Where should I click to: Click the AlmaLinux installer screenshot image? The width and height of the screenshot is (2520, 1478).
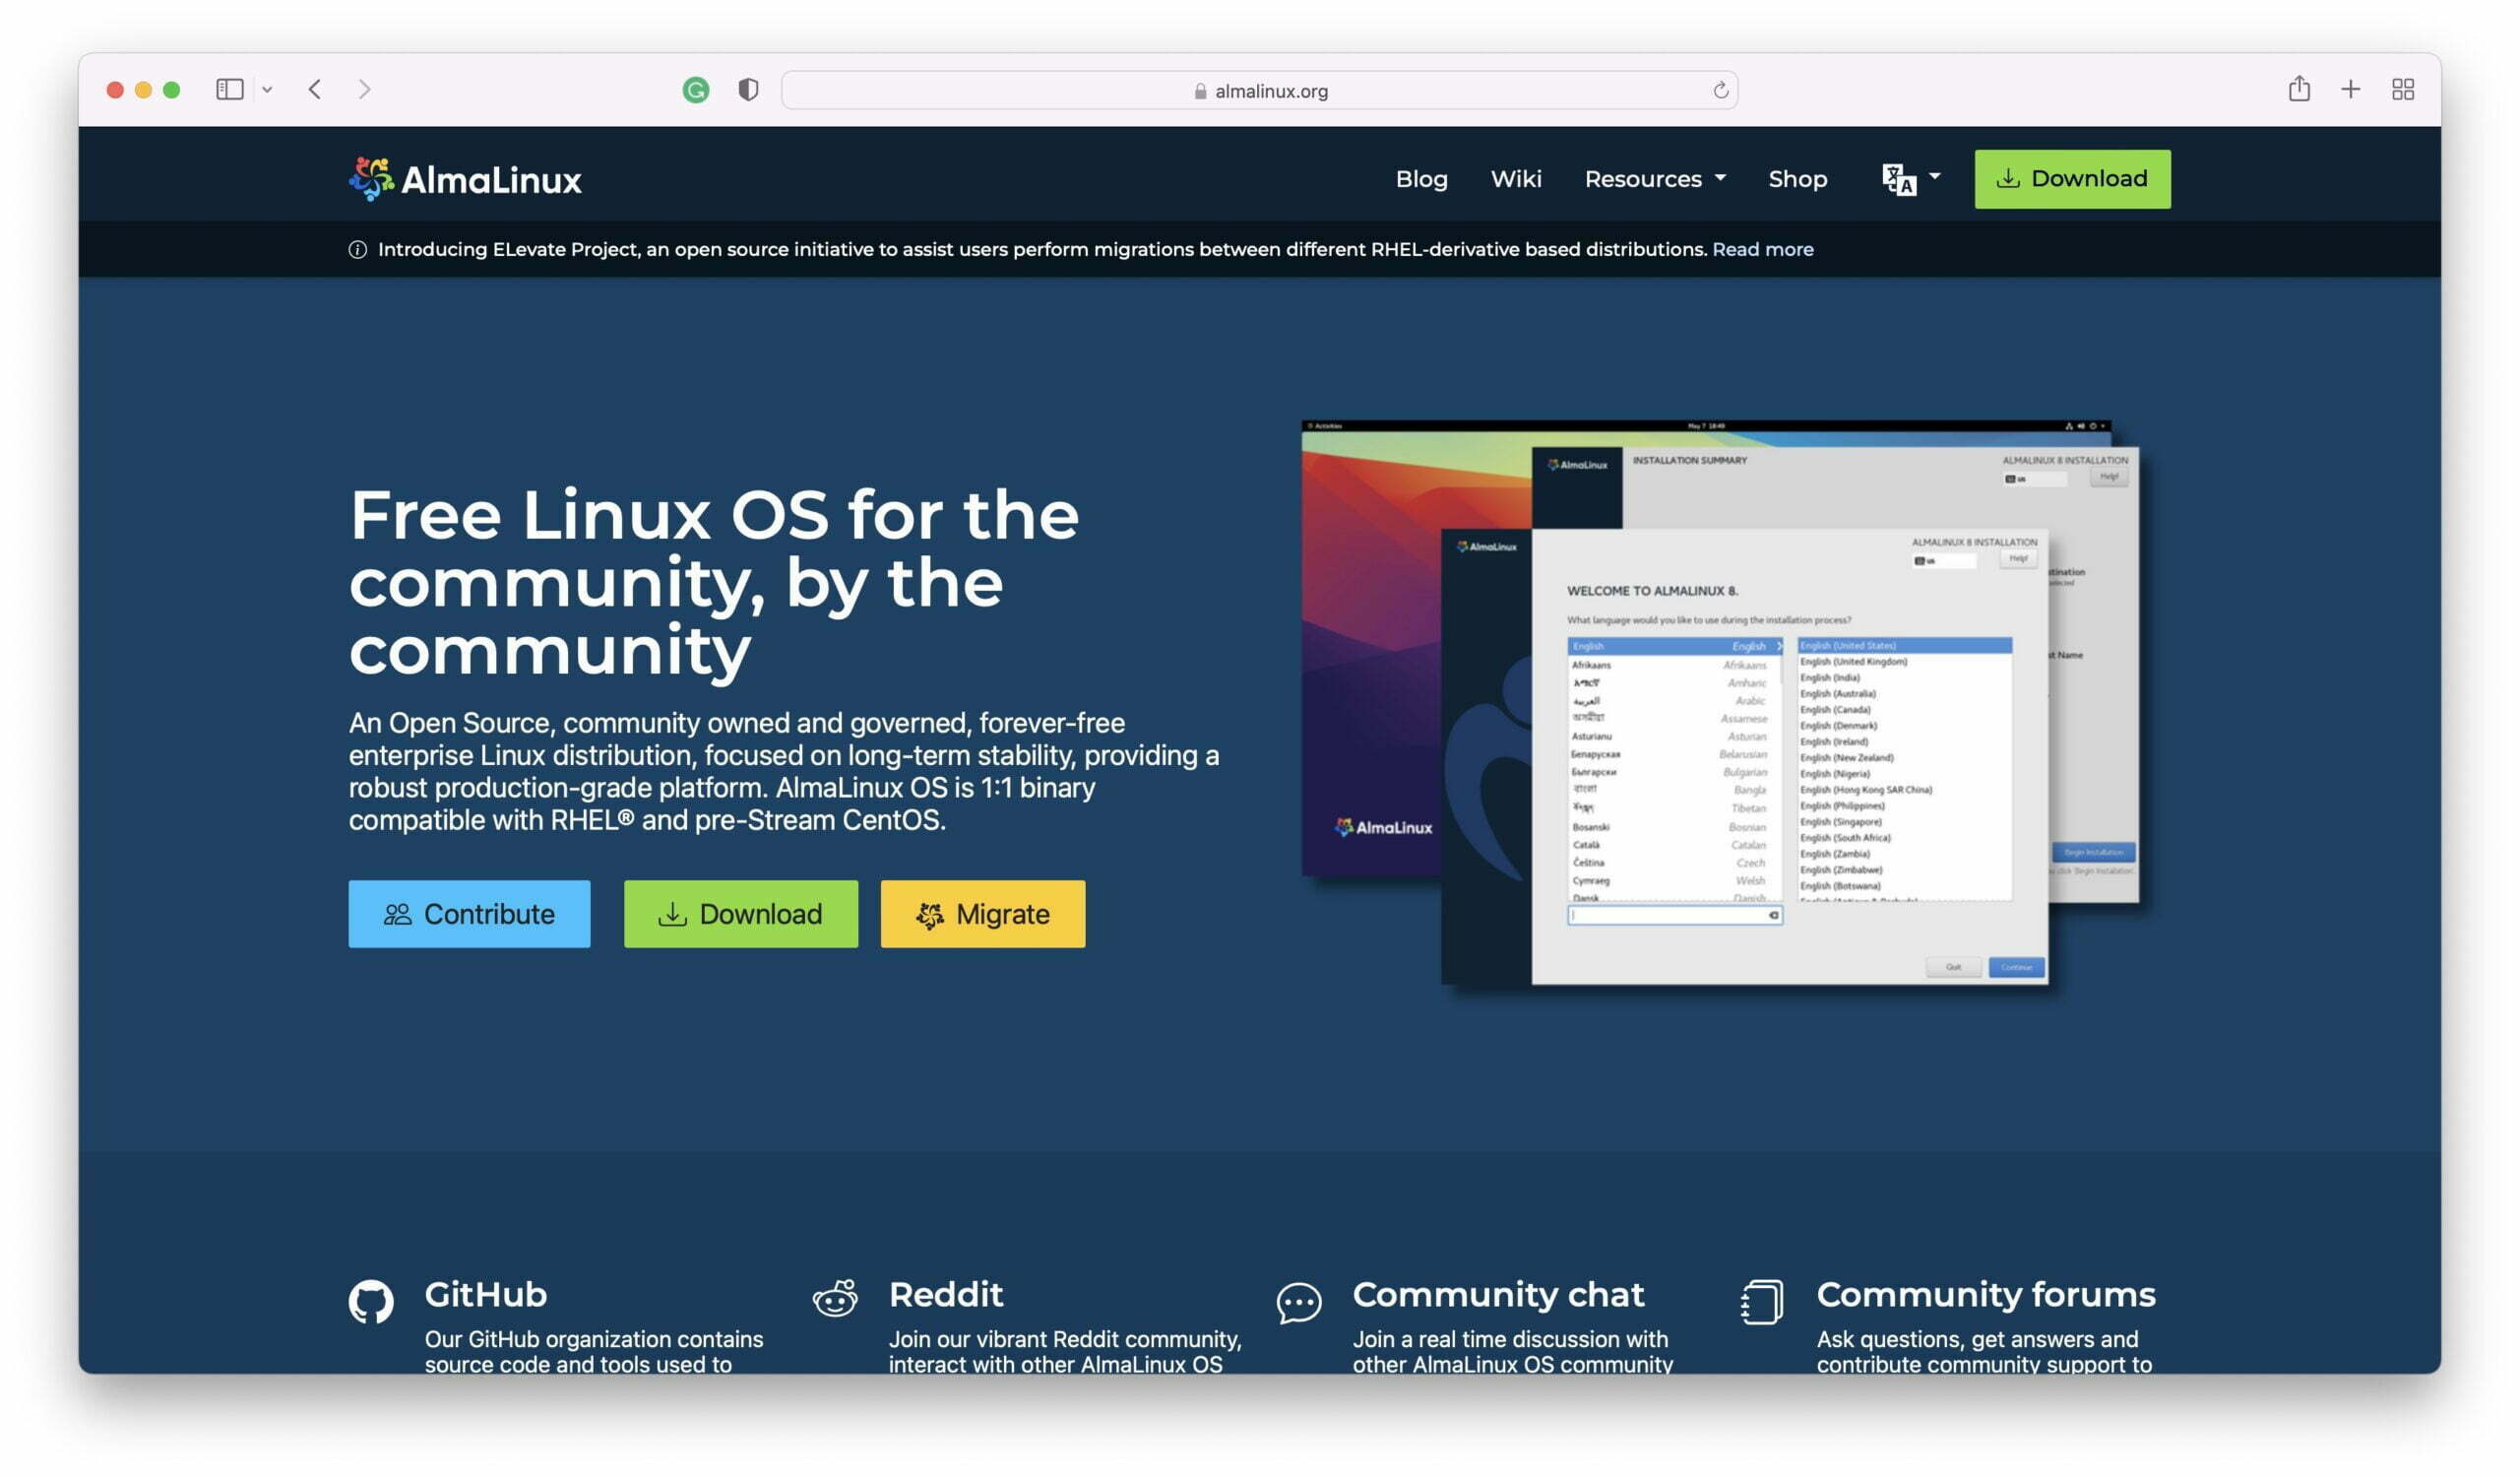(1720, 700)
